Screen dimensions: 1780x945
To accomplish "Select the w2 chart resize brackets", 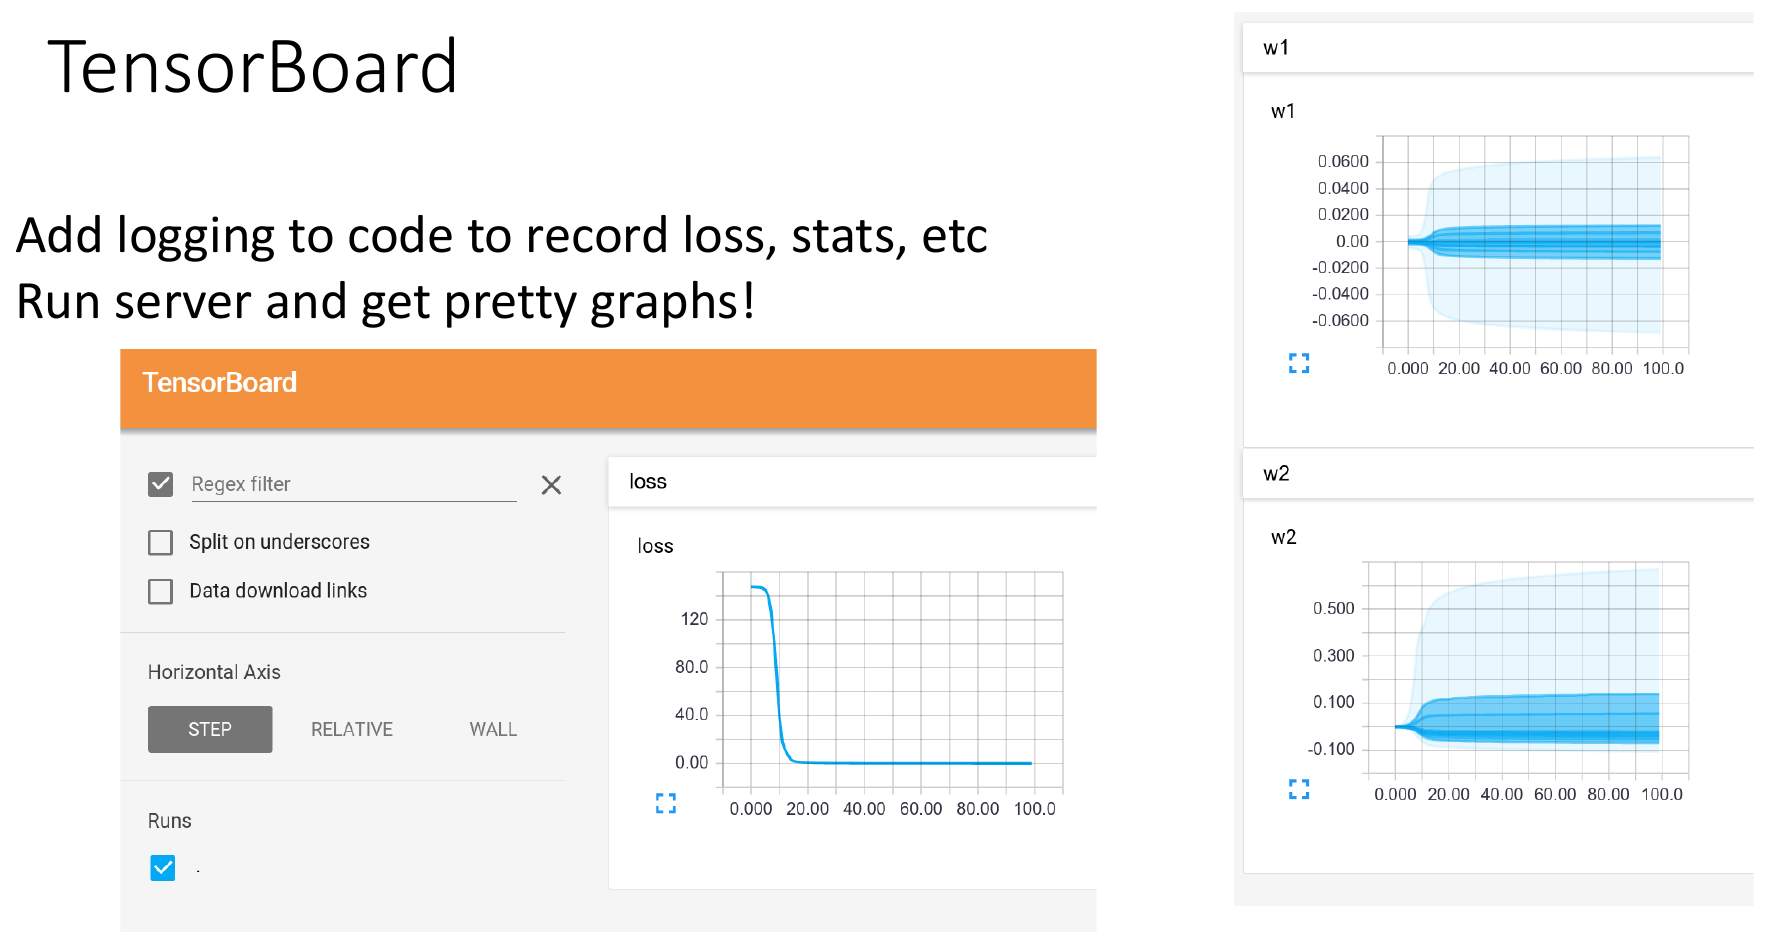I will pos(1299,789).
